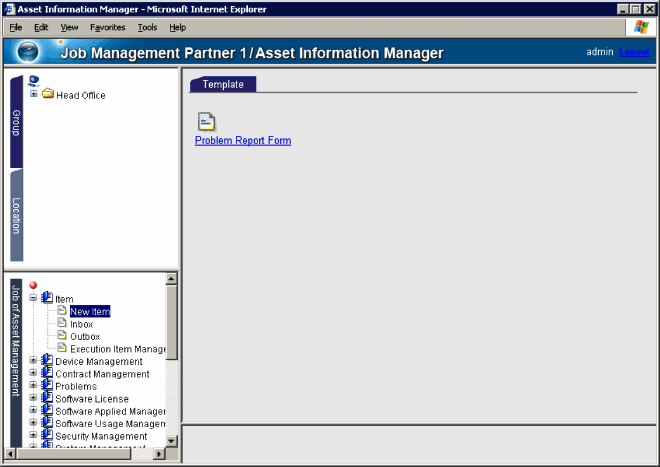This screenshot has height=467, width=660.
Task: Click the New Item page icon
Action: tap(62, 310)
